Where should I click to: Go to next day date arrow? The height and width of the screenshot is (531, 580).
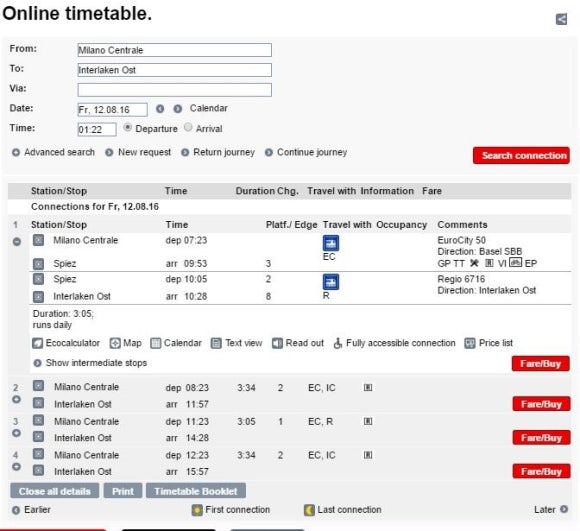178,109
